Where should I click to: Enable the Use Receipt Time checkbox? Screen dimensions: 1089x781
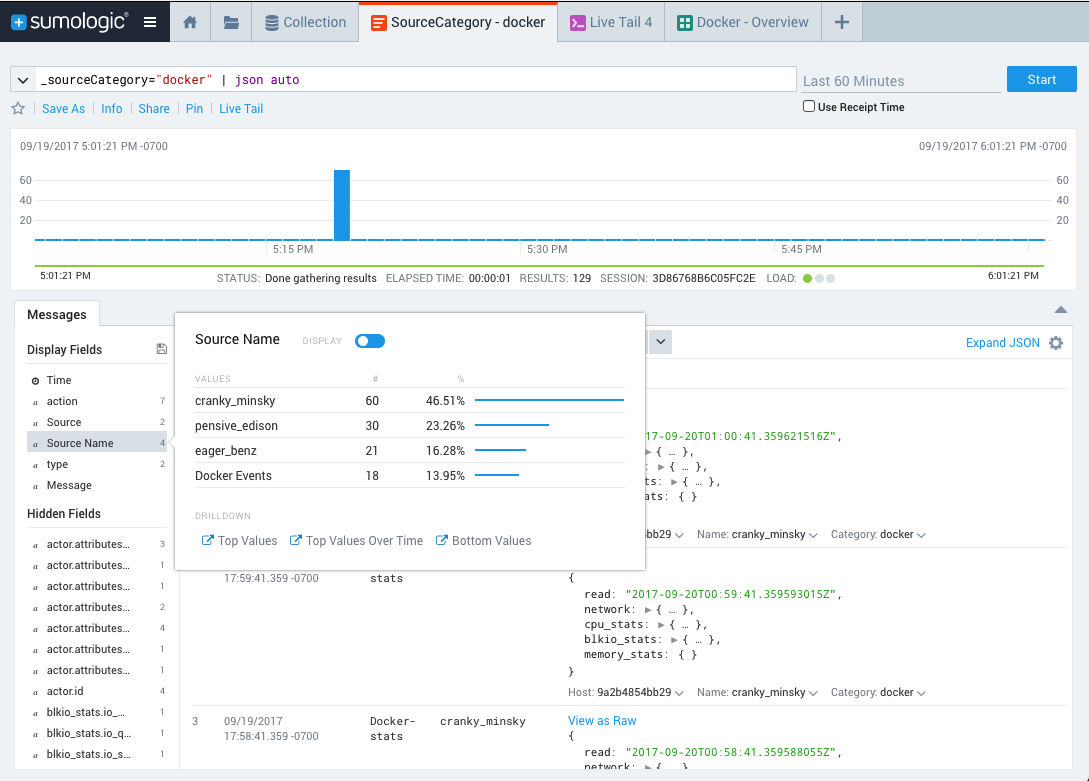pyautogui.click(x=808, y=106)
